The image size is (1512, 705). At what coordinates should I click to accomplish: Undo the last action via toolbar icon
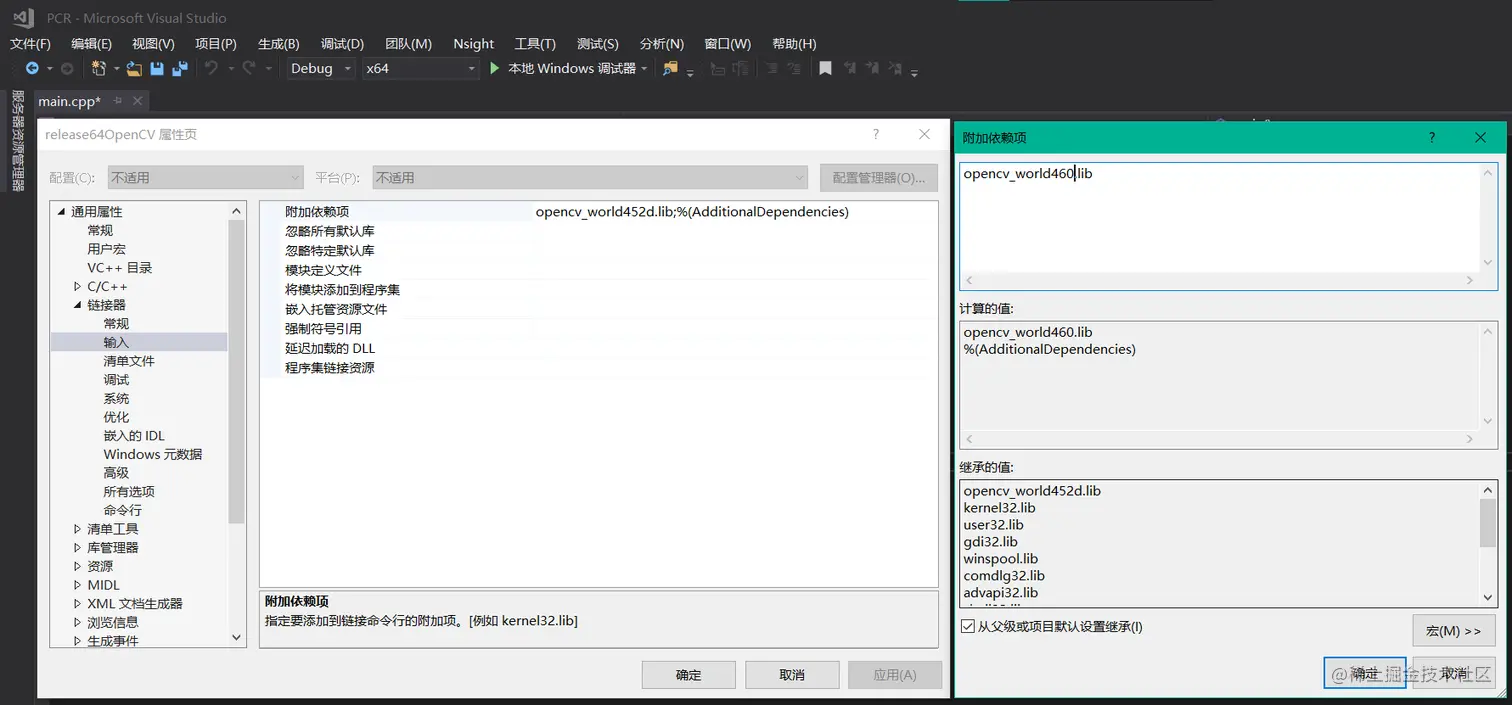coord(211,68)
